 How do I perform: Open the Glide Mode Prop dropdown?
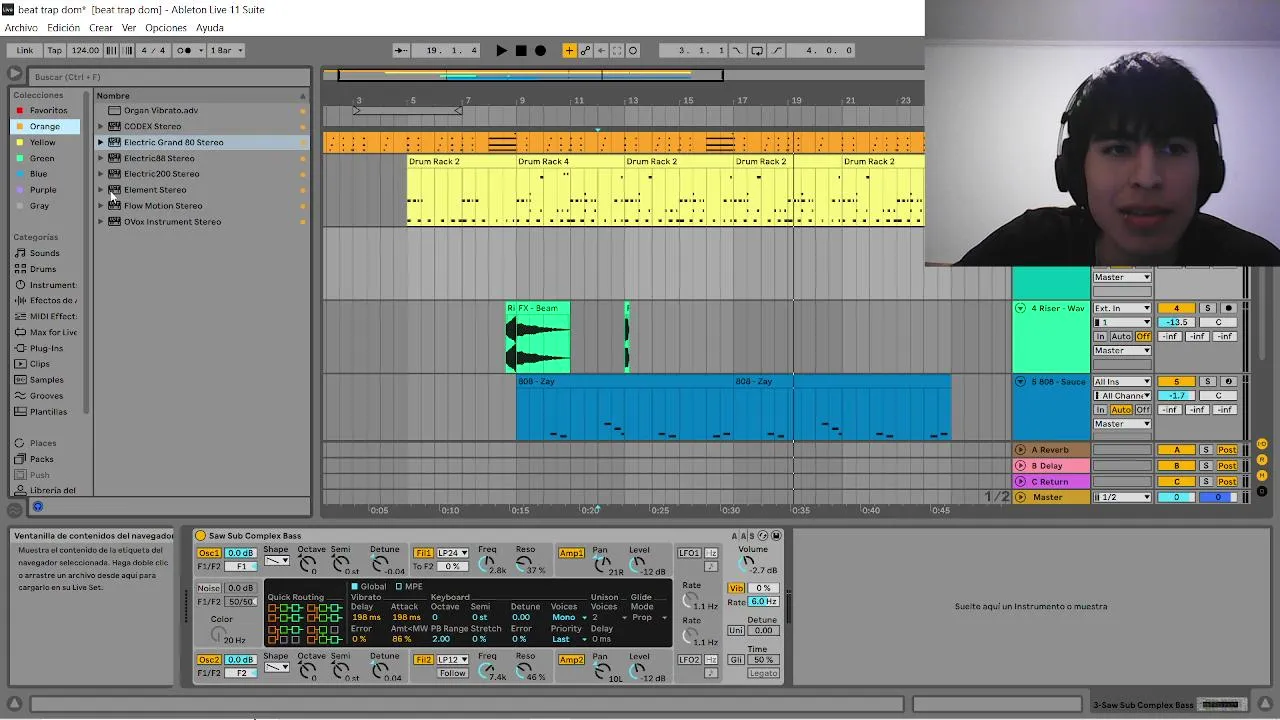point(647,618)
